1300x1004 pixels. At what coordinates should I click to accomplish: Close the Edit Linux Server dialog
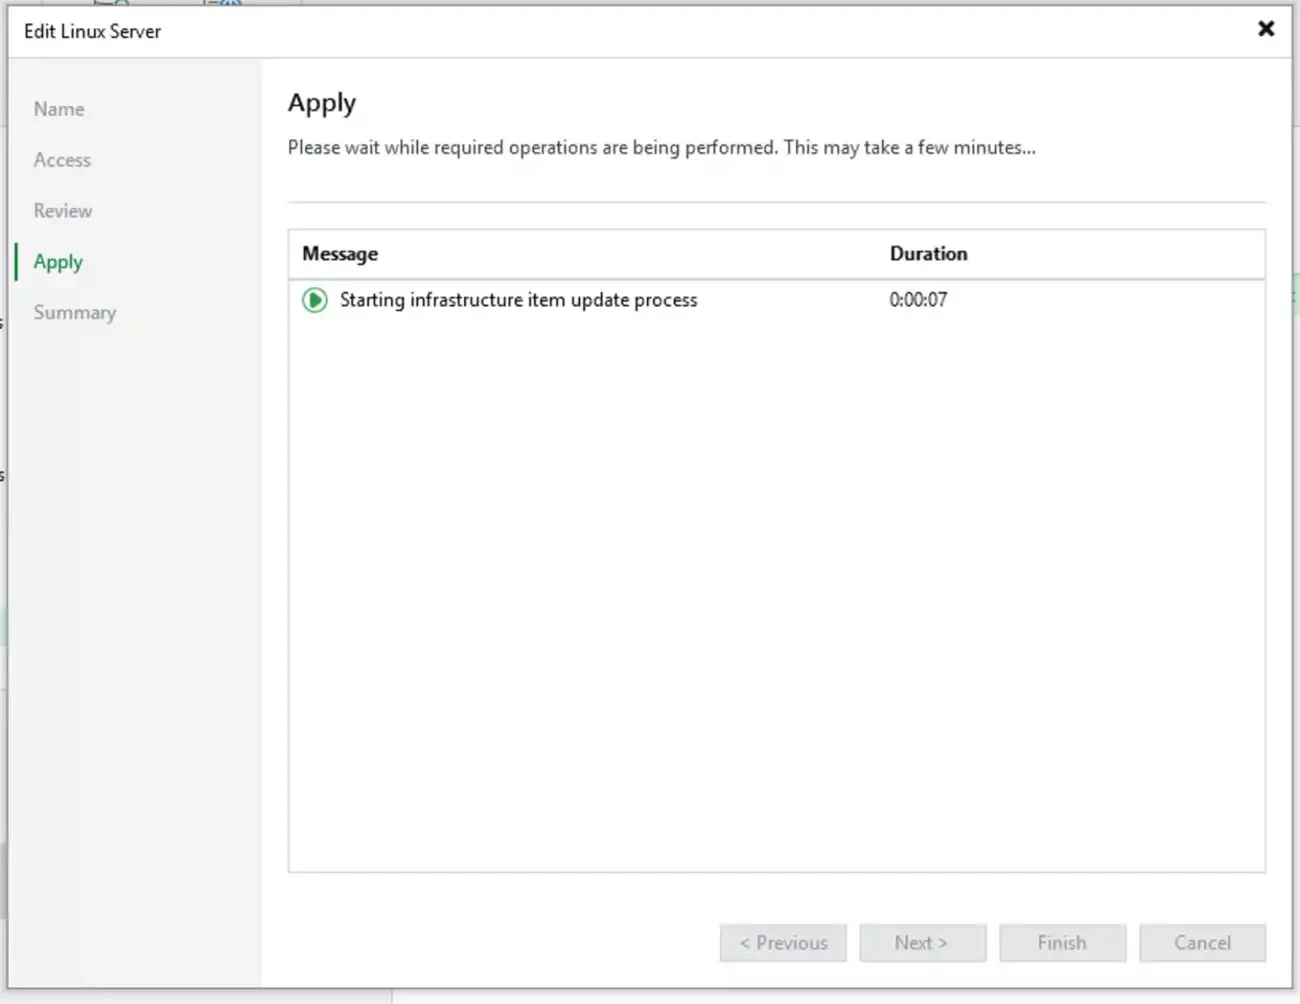[1265, 29]
